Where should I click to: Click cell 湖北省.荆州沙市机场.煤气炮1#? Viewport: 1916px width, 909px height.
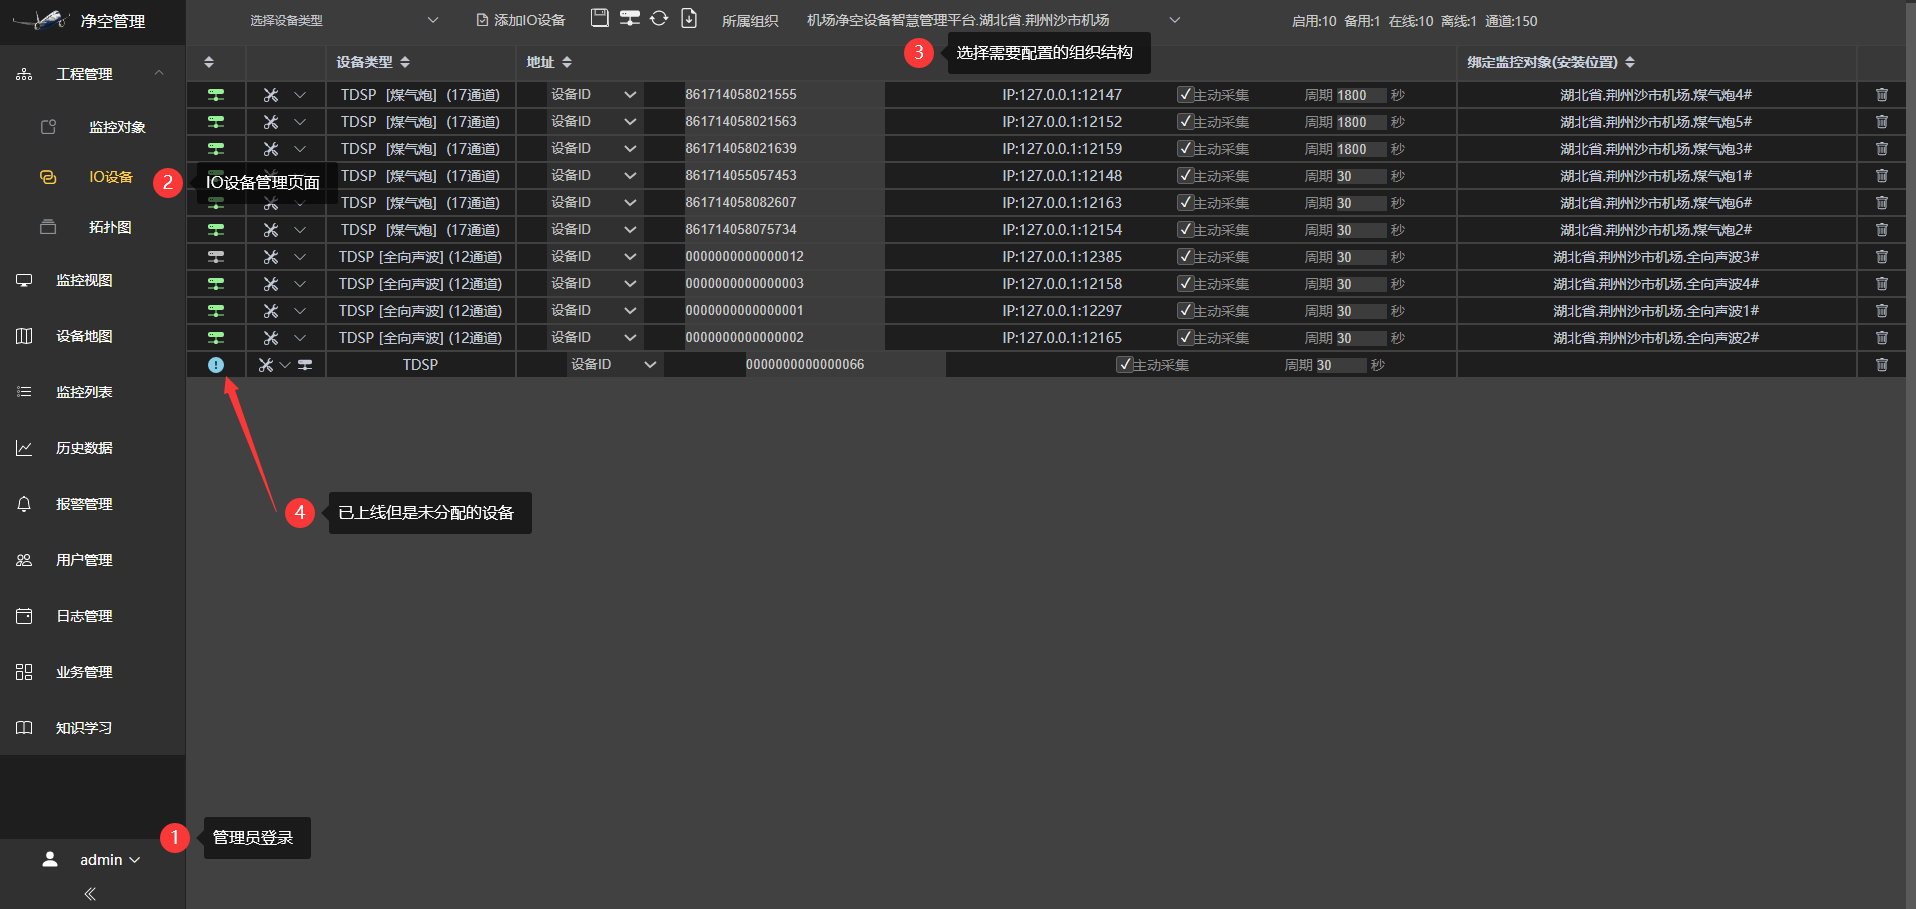1656,176
